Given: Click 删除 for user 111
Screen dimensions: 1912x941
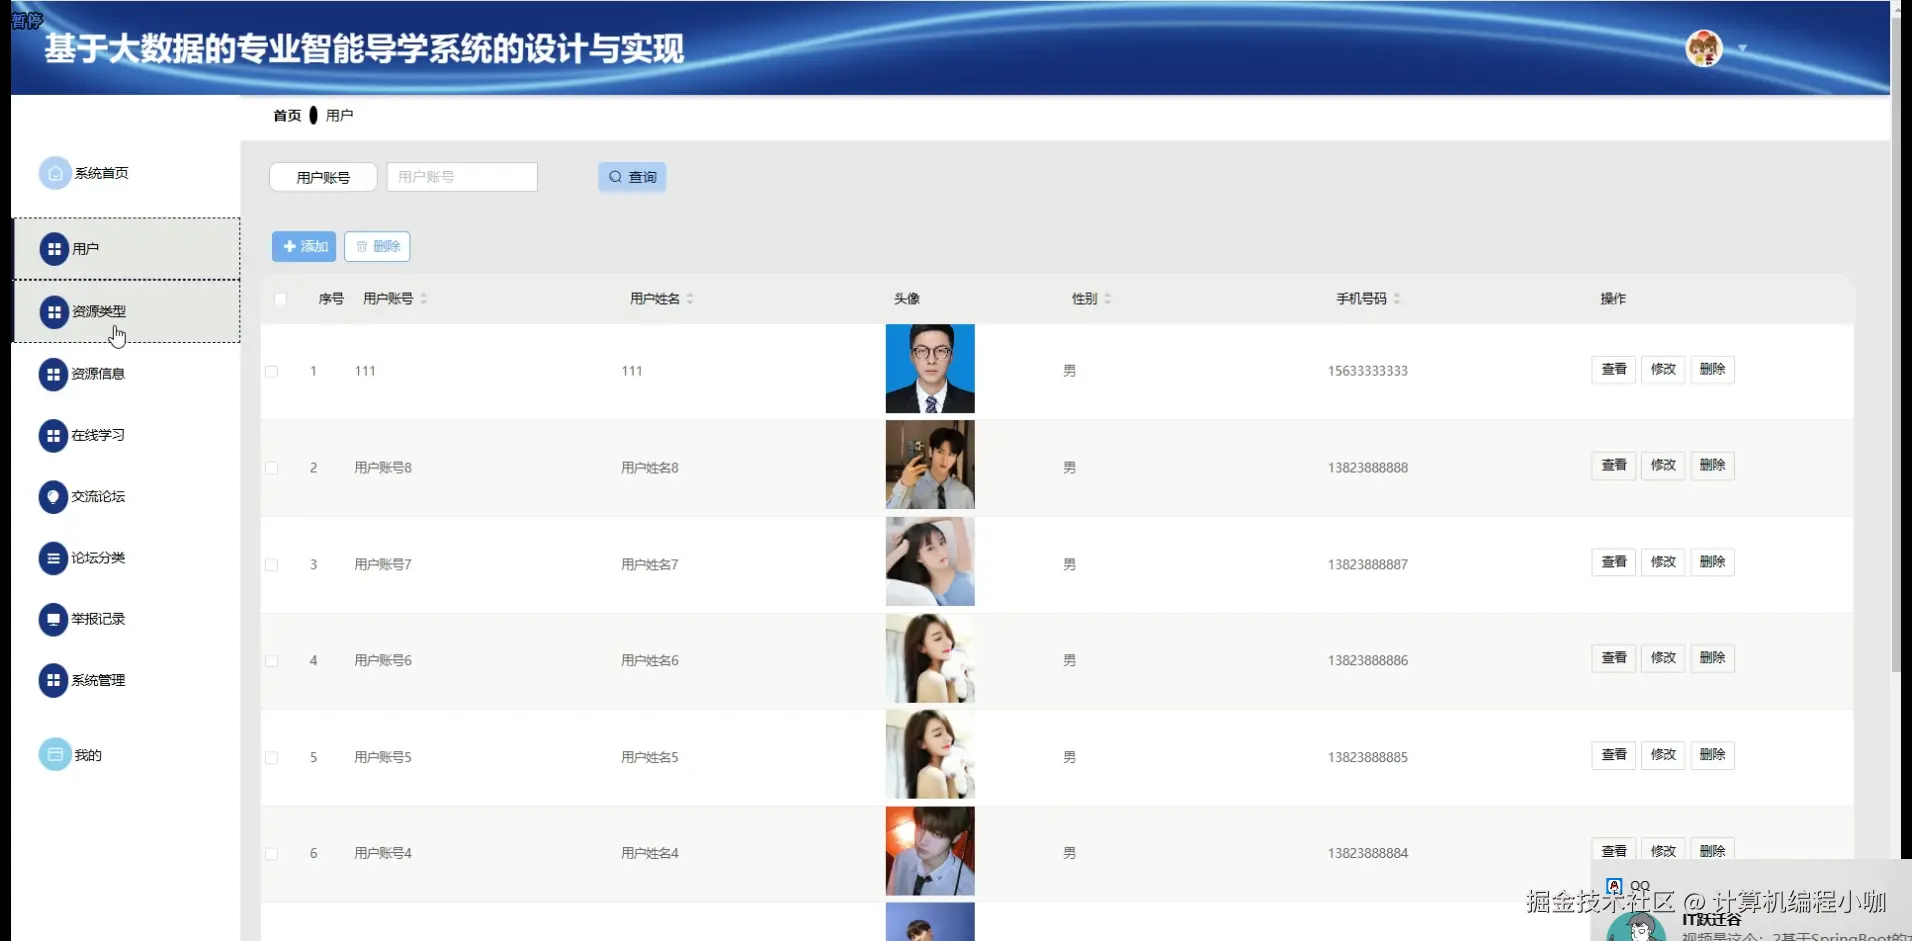Looking at the screenshot, I should [x=1712, y=369].
